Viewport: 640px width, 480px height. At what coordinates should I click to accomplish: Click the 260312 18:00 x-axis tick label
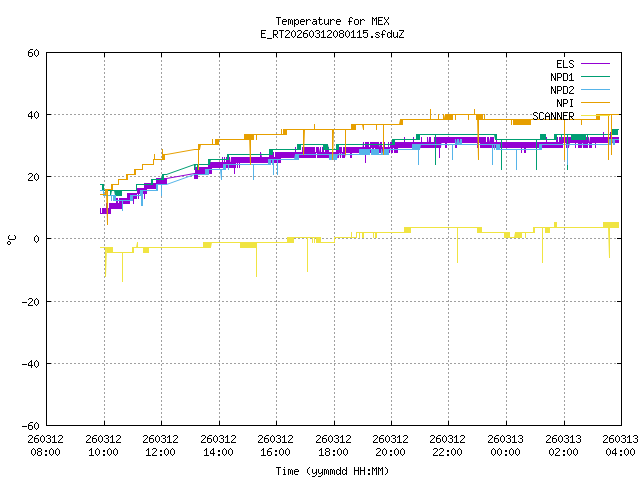click(x=333, y=445)
